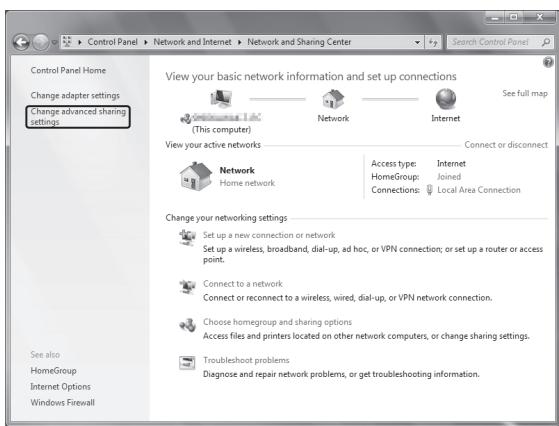Click the Troubleshoot problems icon
The height and width of the screenshot is (426, 559).
tap(187, 363)
